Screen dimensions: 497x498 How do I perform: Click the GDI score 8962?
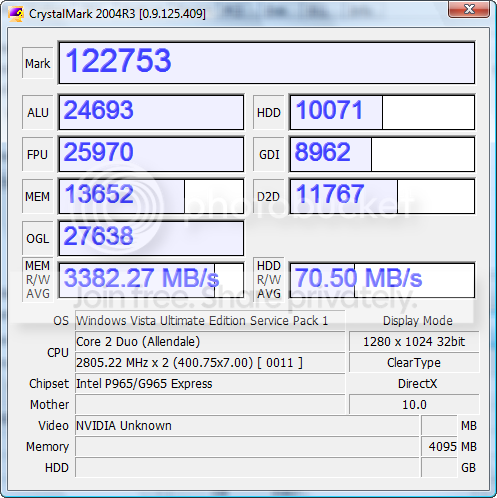tap(382, 154)
